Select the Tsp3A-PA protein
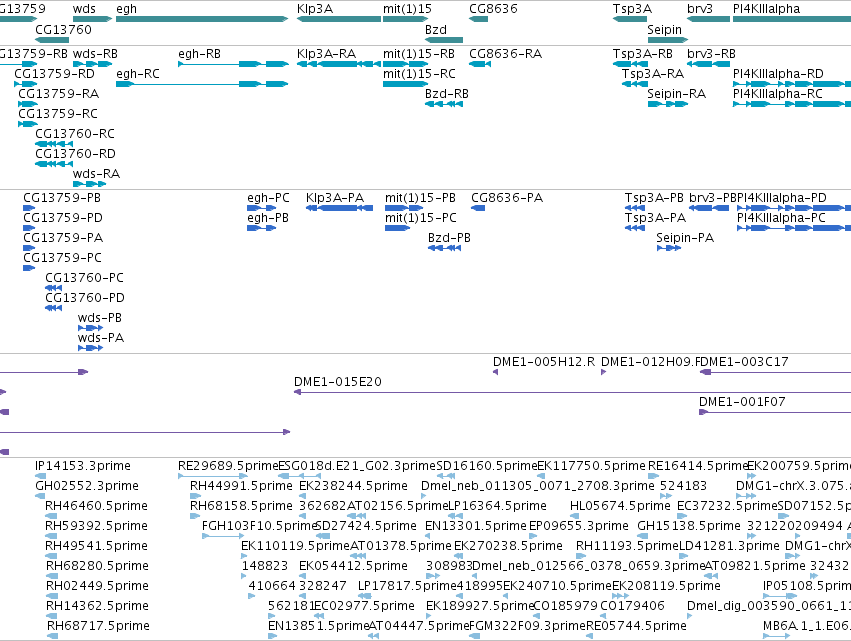This screenshot has width=851, height=641. pos(635,228)
